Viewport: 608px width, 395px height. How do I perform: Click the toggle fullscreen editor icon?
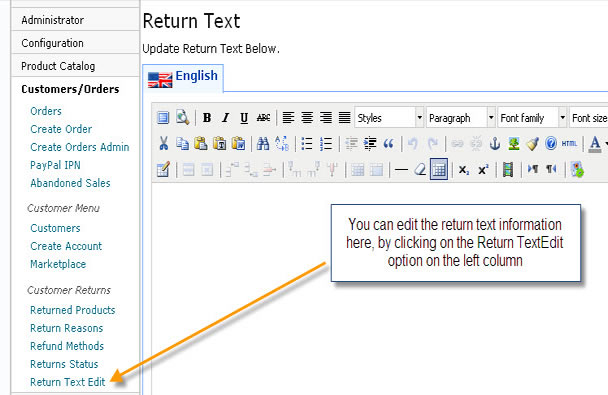[163, 117]
